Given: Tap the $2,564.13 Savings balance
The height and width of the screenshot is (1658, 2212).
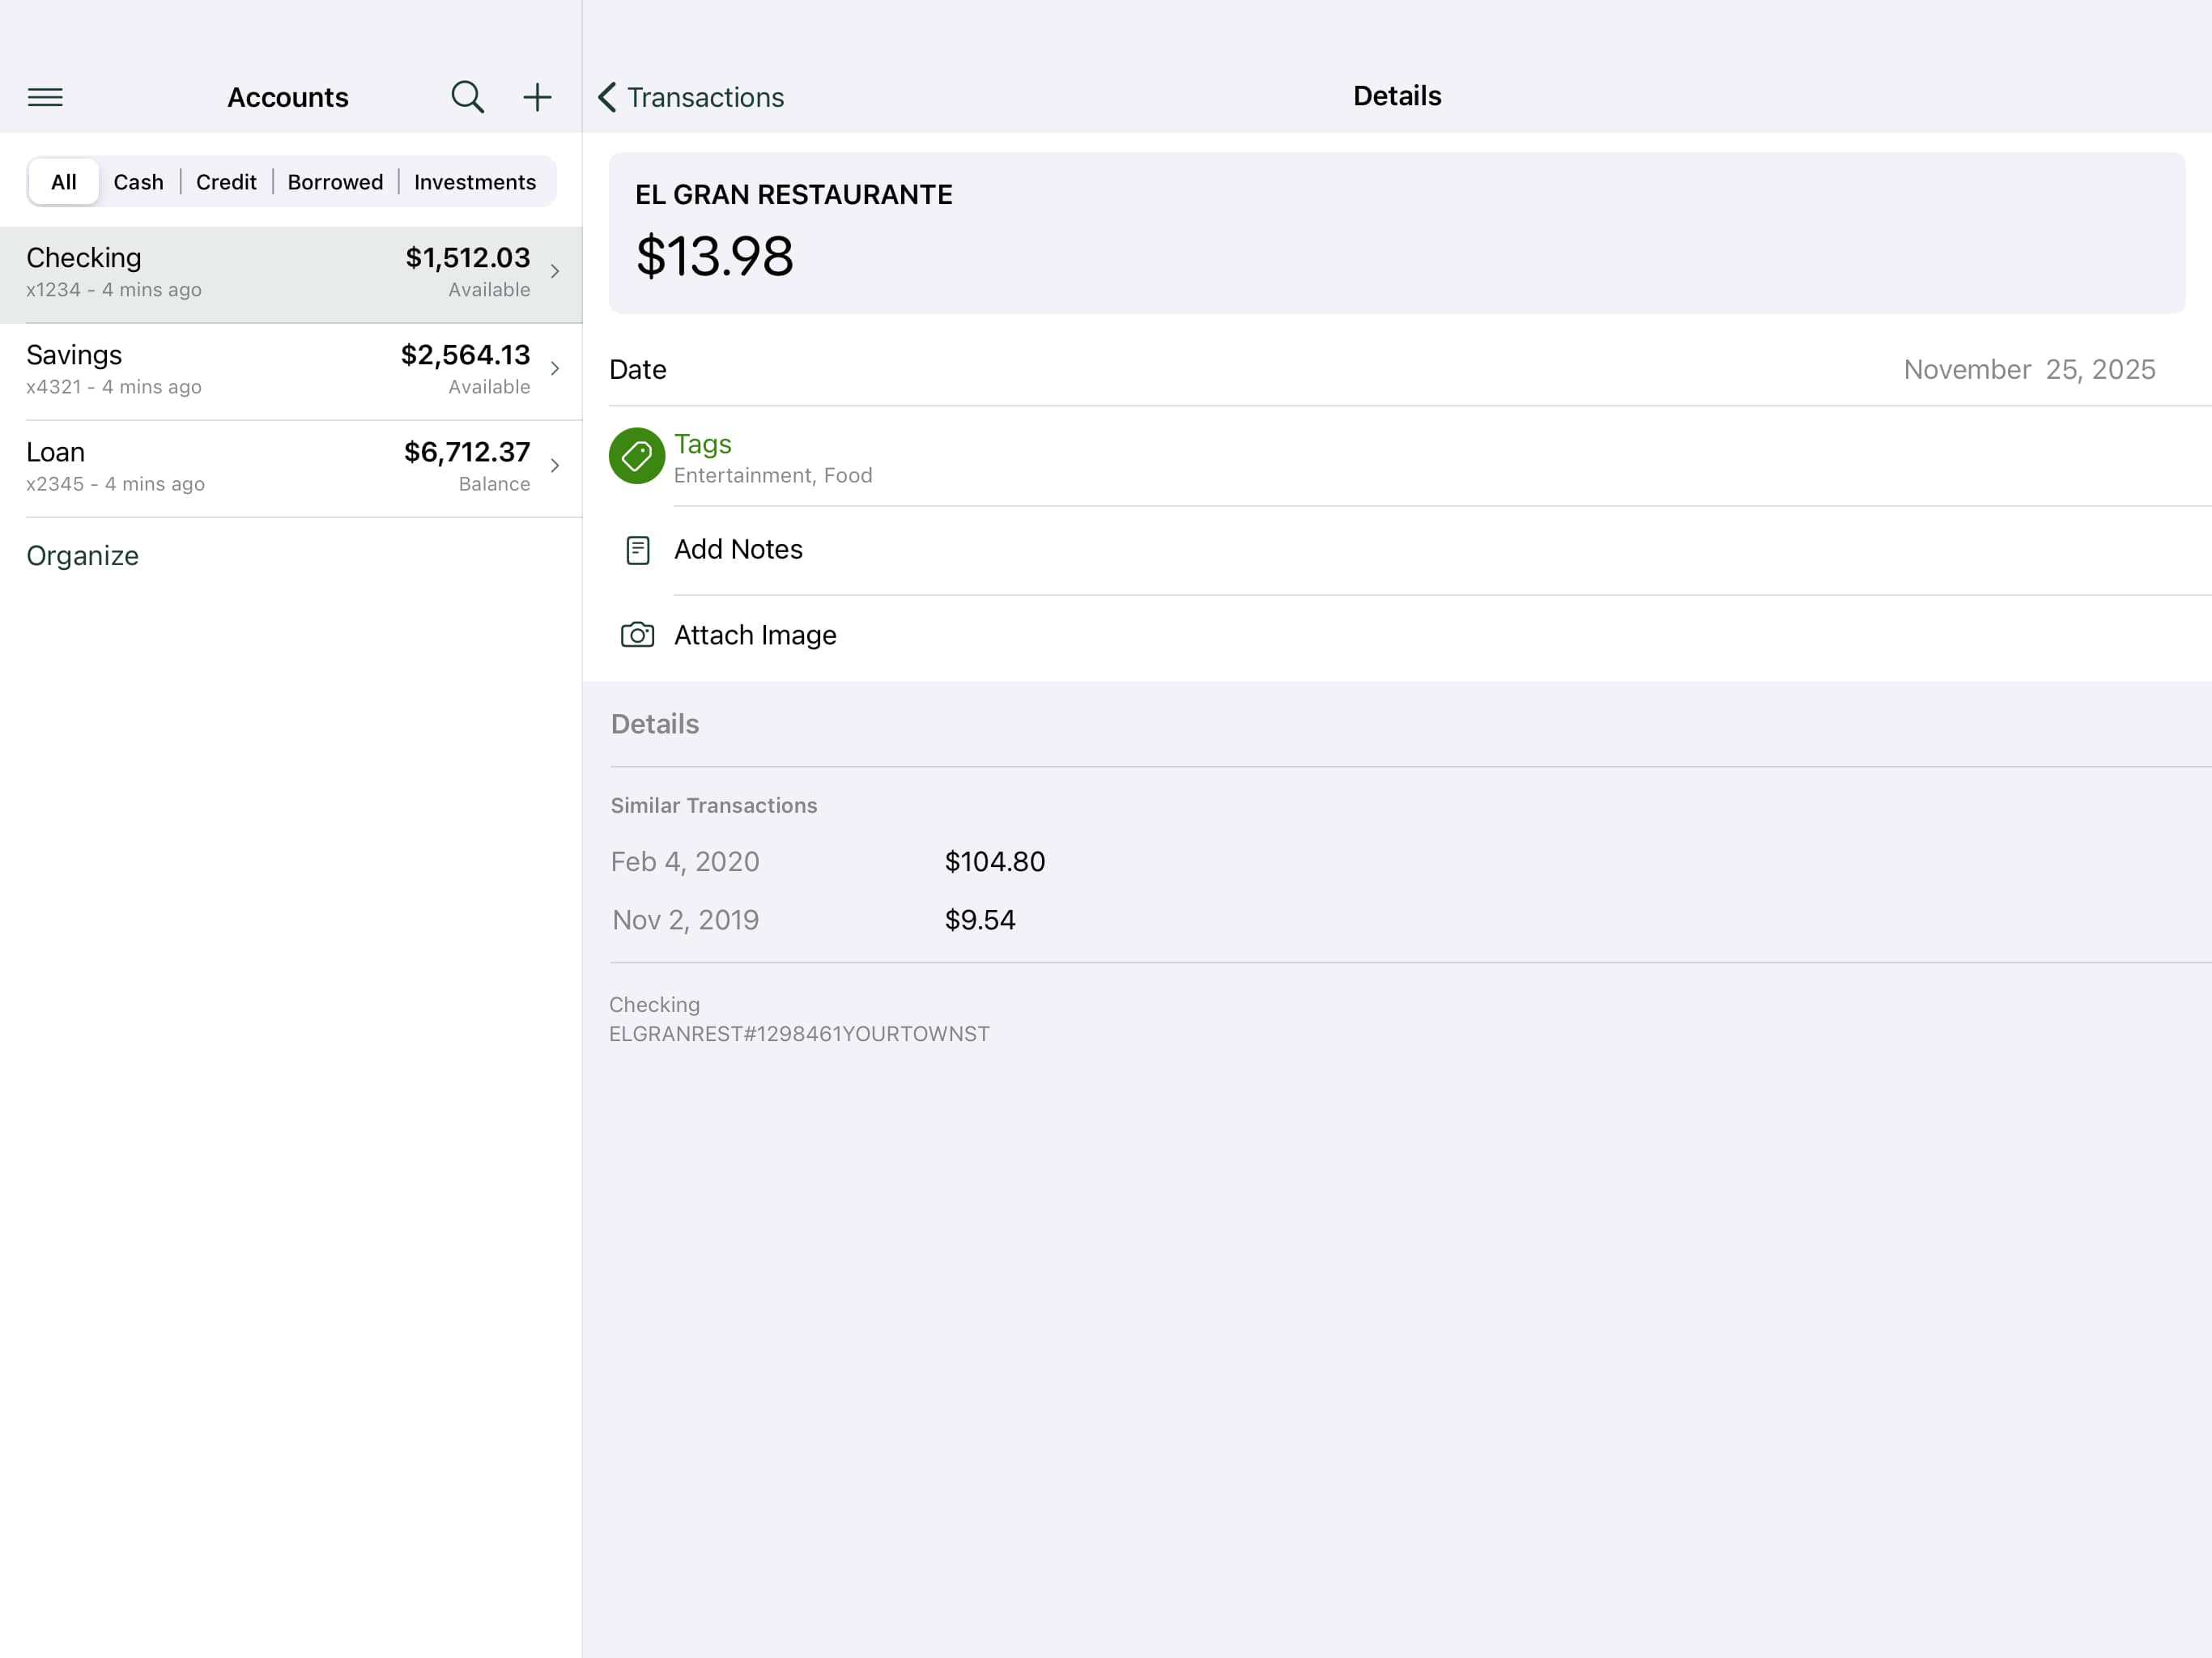Looking at the screenshot, I should pos(465,355).
